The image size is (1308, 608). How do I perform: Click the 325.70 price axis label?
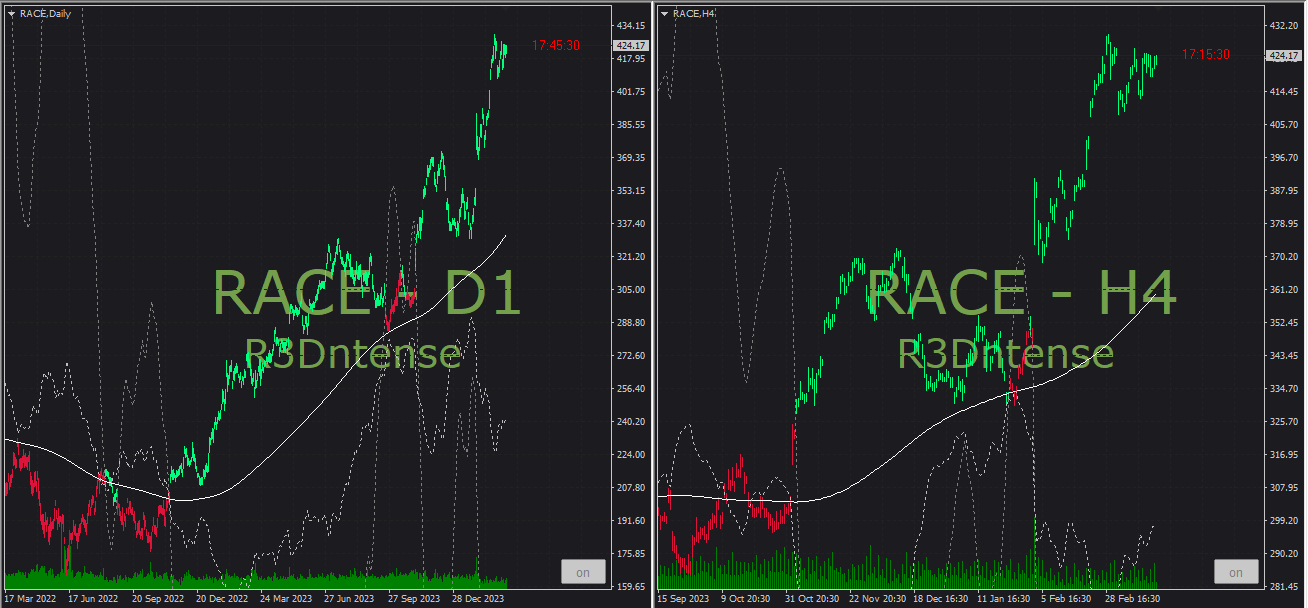click(x=1283, y=421)
